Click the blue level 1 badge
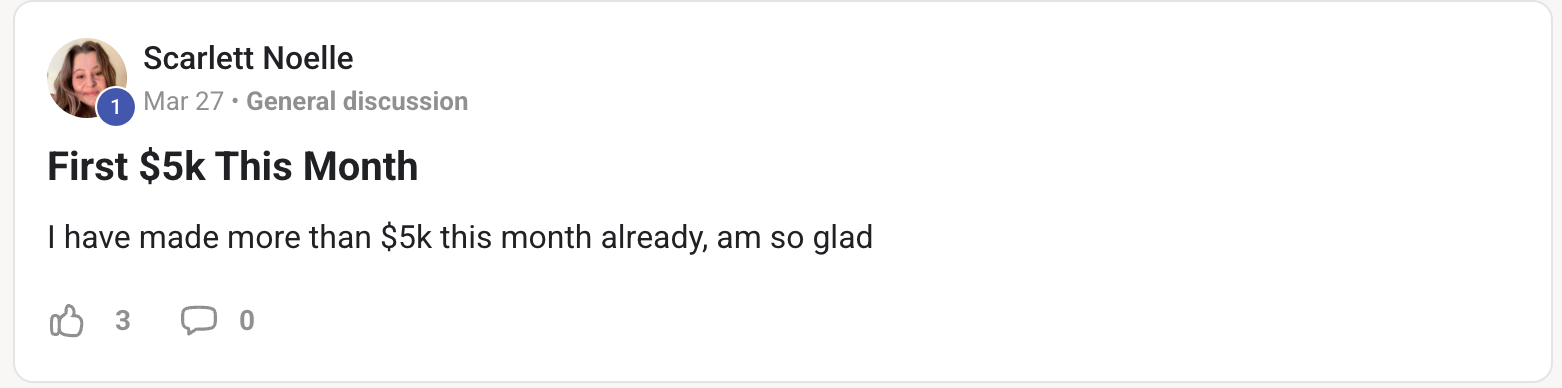This screenshot has width=1562, height=388. (115, 107)
